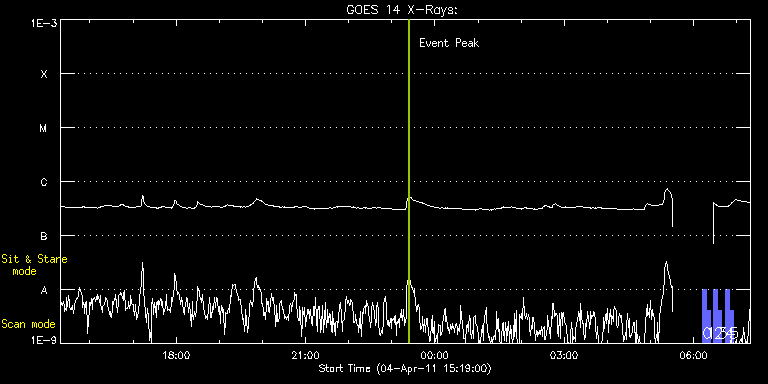Click the 'Sit & Stare mode' yellow label
The height and width of the screenshot is (384, 768).
click(34, 264)
